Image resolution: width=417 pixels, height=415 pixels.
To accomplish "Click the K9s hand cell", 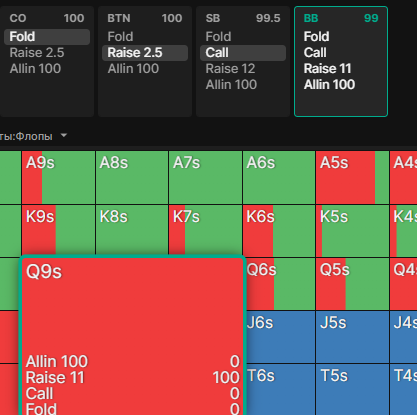I will point(59,230).
